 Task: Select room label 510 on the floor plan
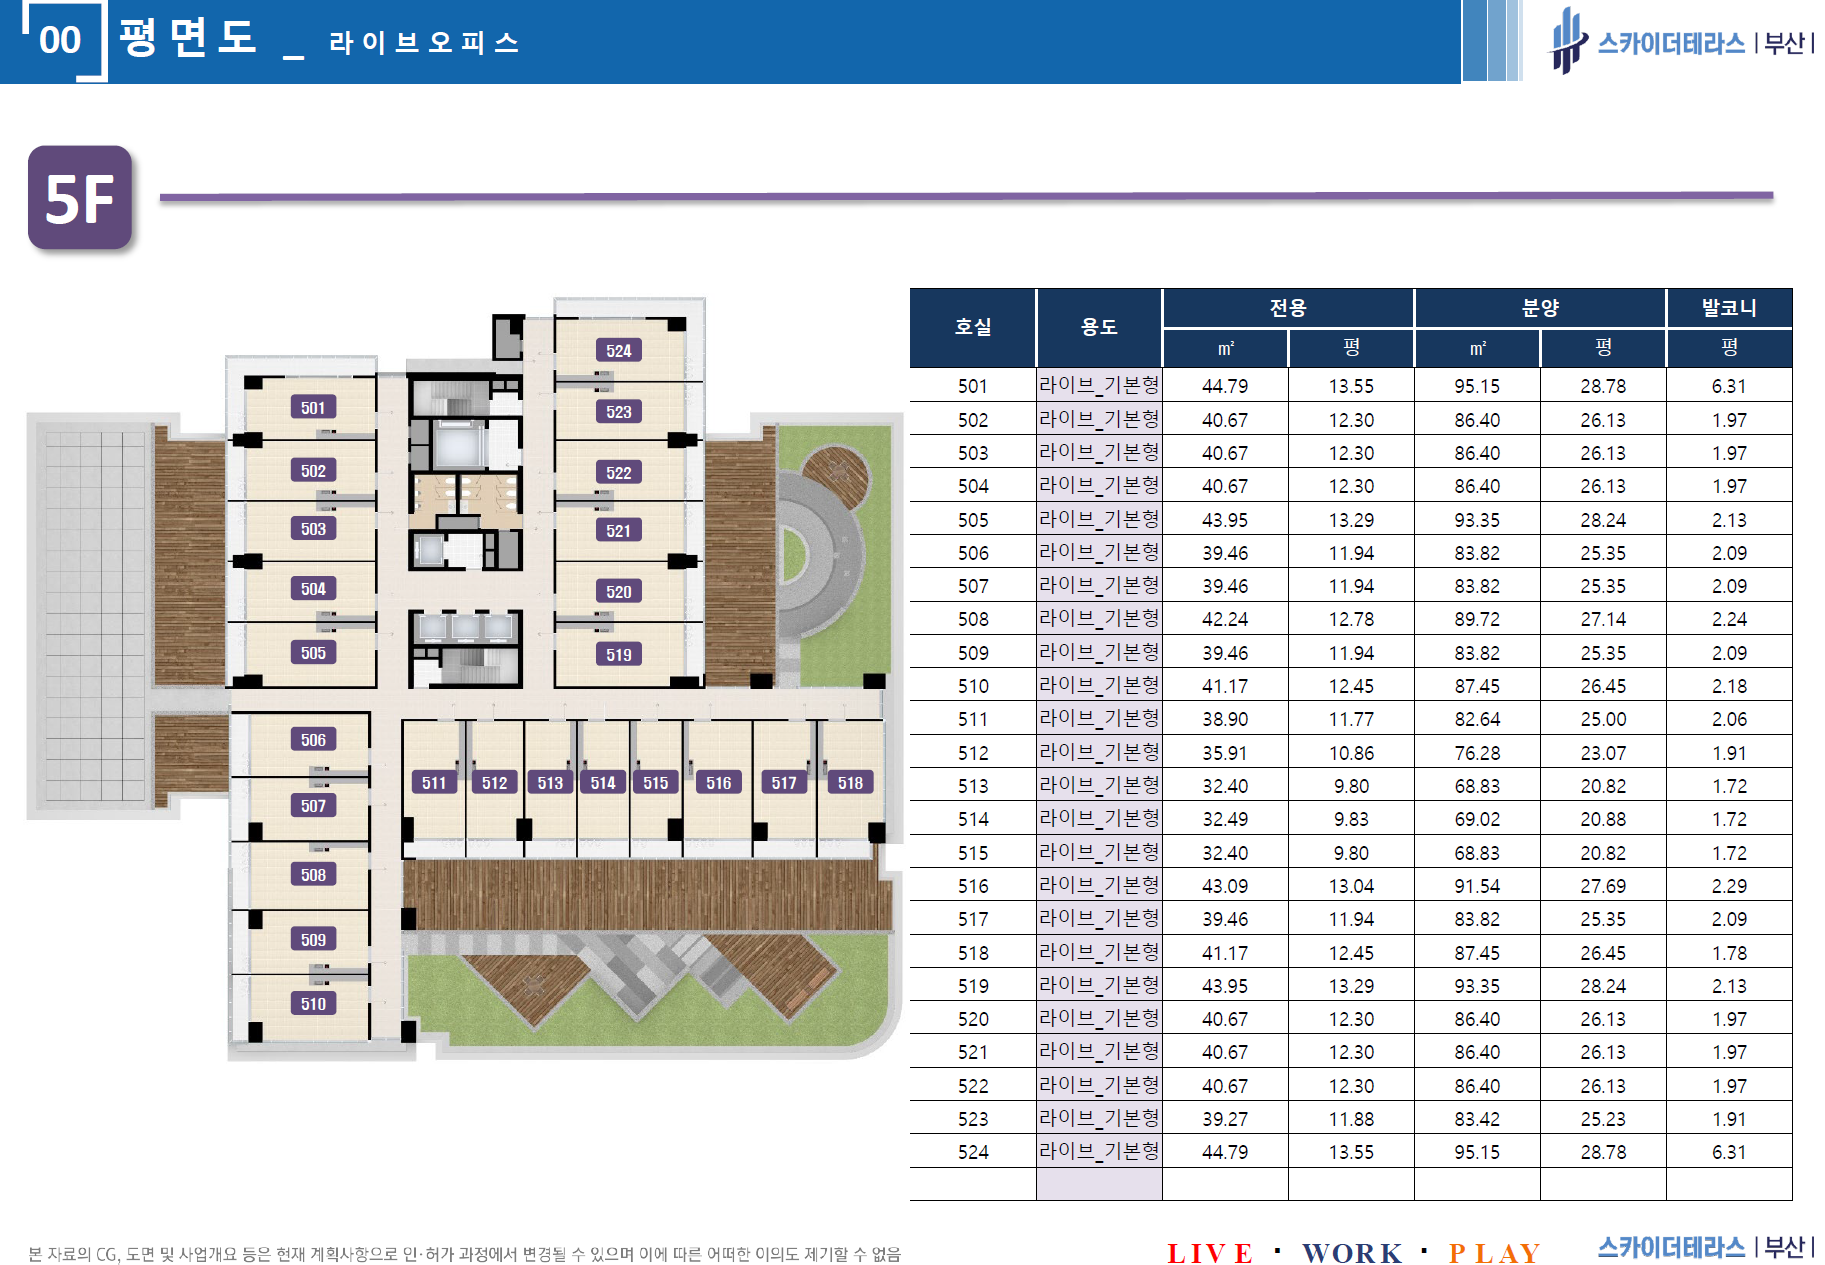click(x=313, y=1003)
